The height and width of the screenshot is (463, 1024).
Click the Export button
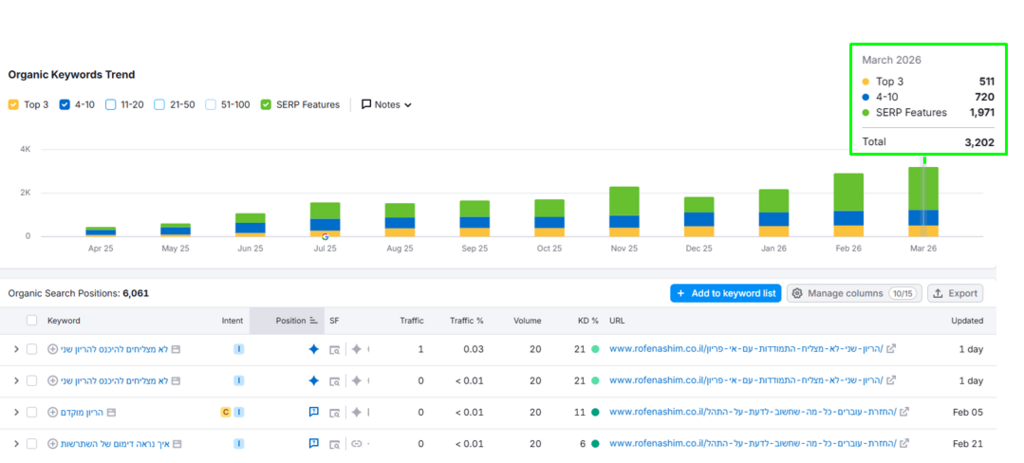(x=955, y=293)
